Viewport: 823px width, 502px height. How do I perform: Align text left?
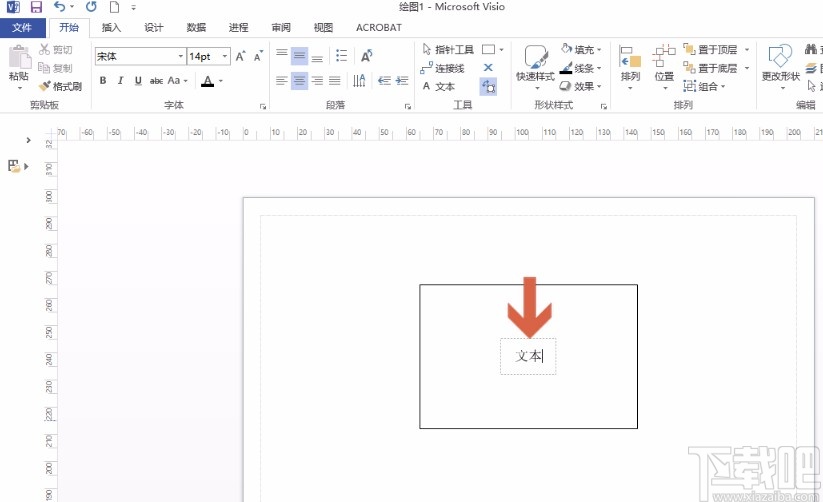tap(282, 80)
